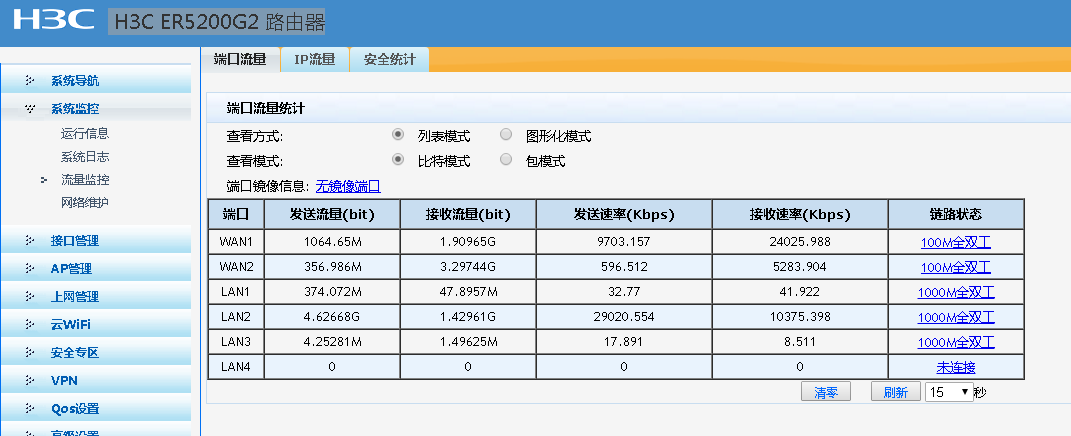Go to 系统日志 page

click(85, 156)
